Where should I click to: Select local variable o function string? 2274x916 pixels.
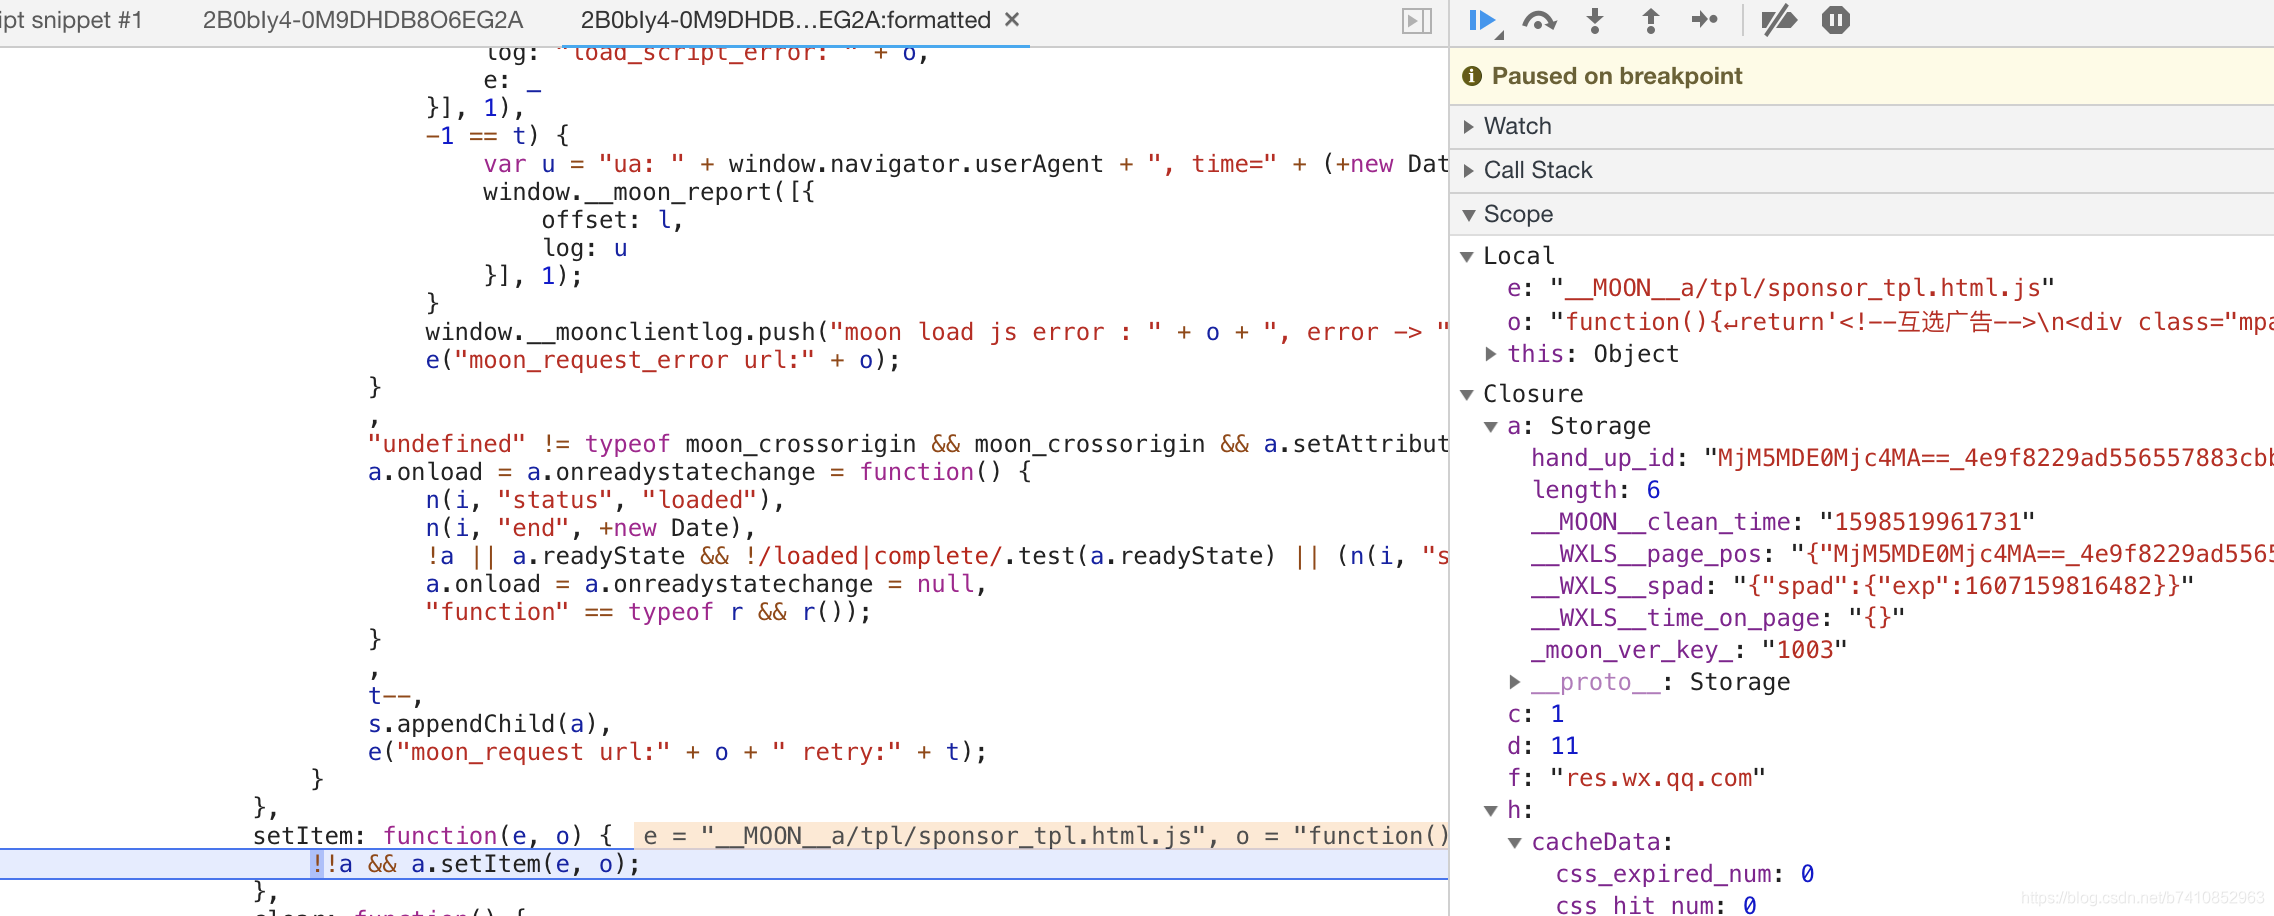coord(1911,322)
